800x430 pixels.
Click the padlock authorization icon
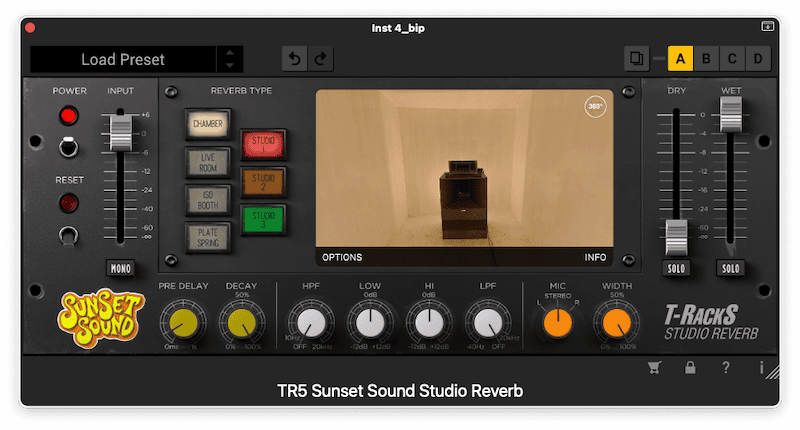[x=690, y=367]
